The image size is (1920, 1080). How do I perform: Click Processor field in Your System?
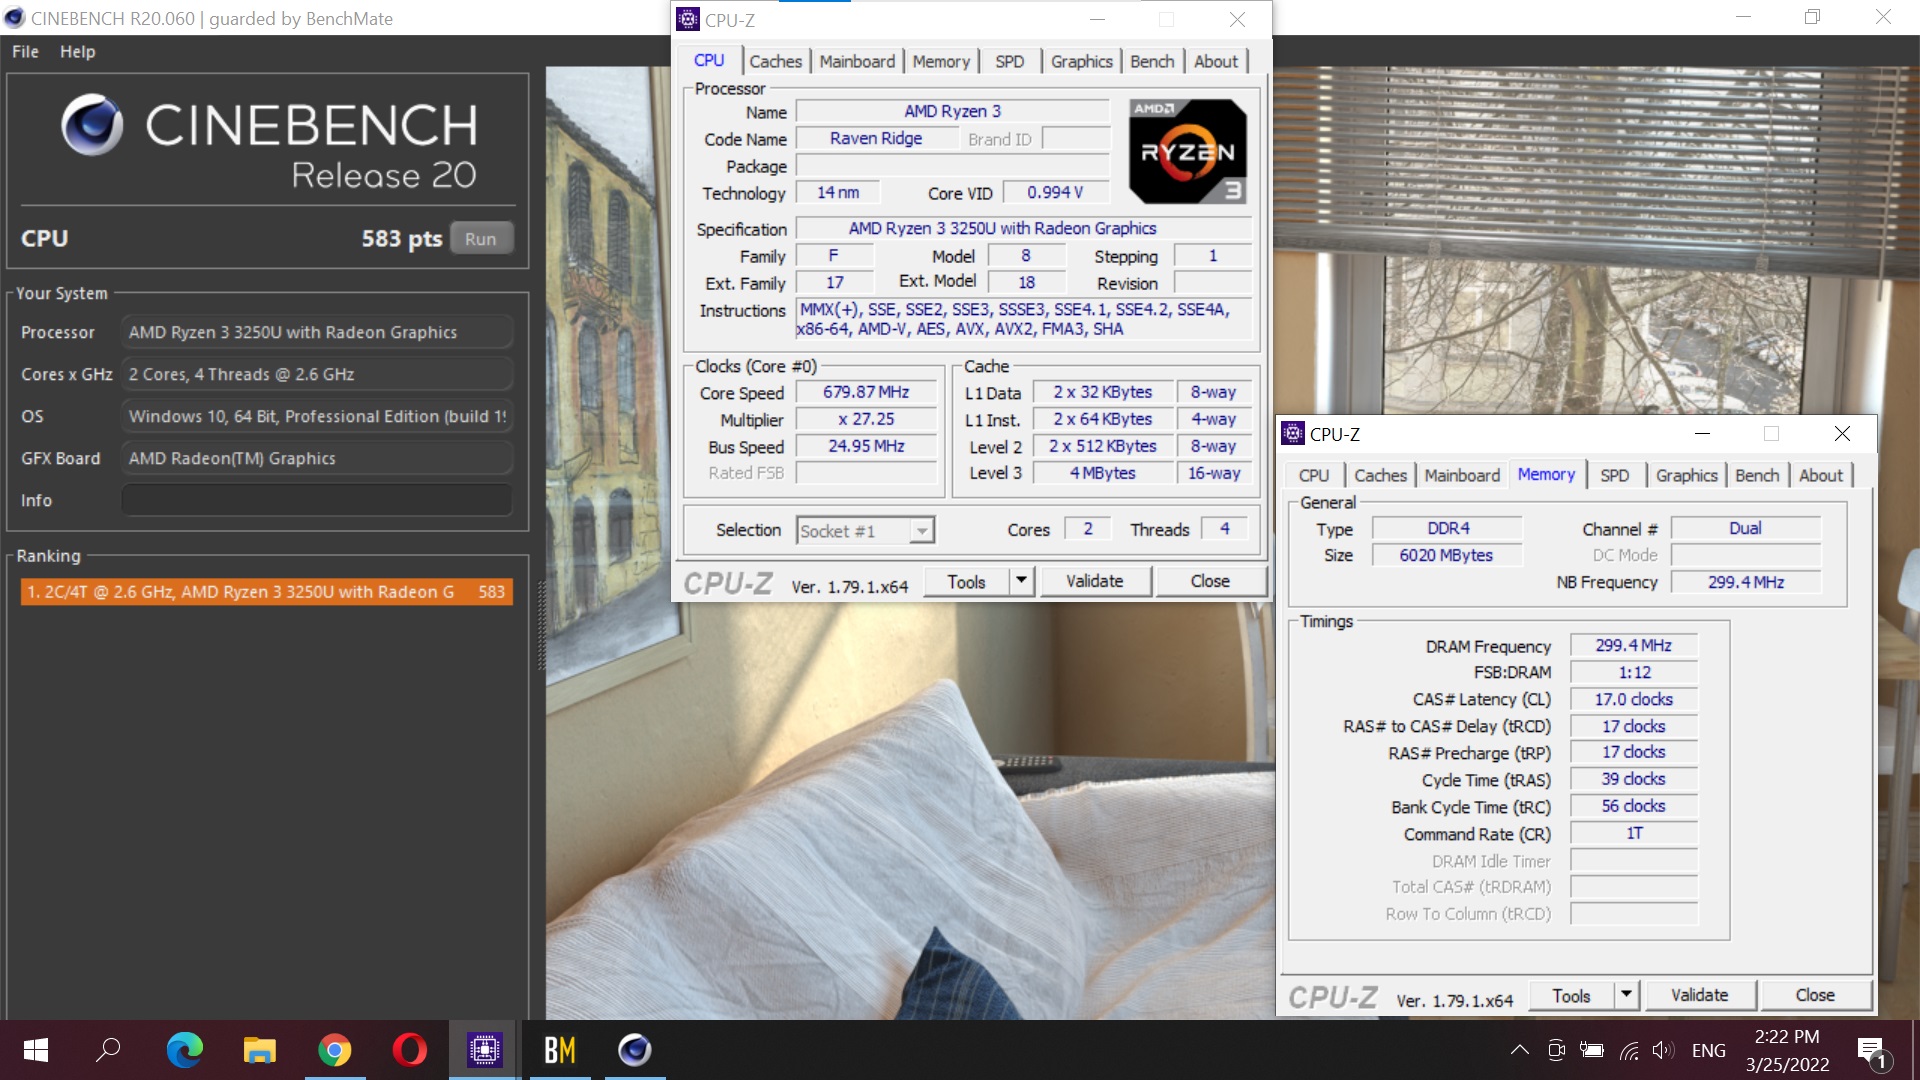pos(317,332)
